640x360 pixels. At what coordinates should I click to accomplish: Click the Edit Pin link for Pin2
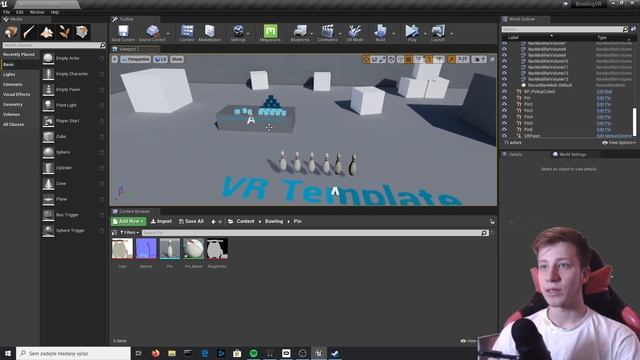(604, 104)
